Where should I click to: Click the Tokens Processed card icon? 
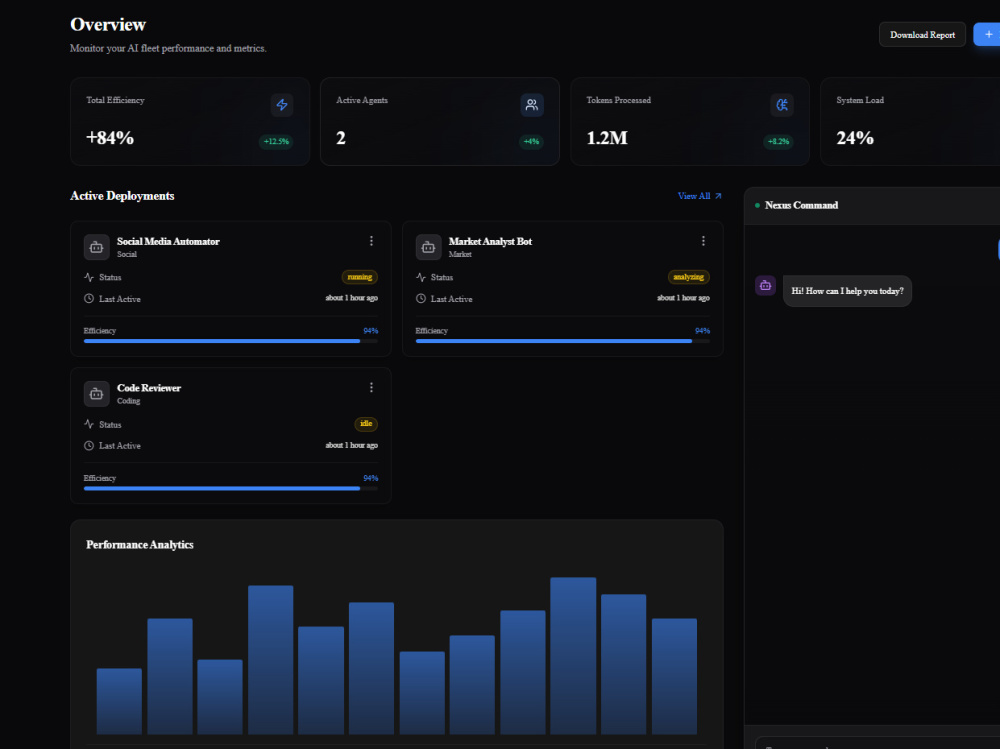782,105
